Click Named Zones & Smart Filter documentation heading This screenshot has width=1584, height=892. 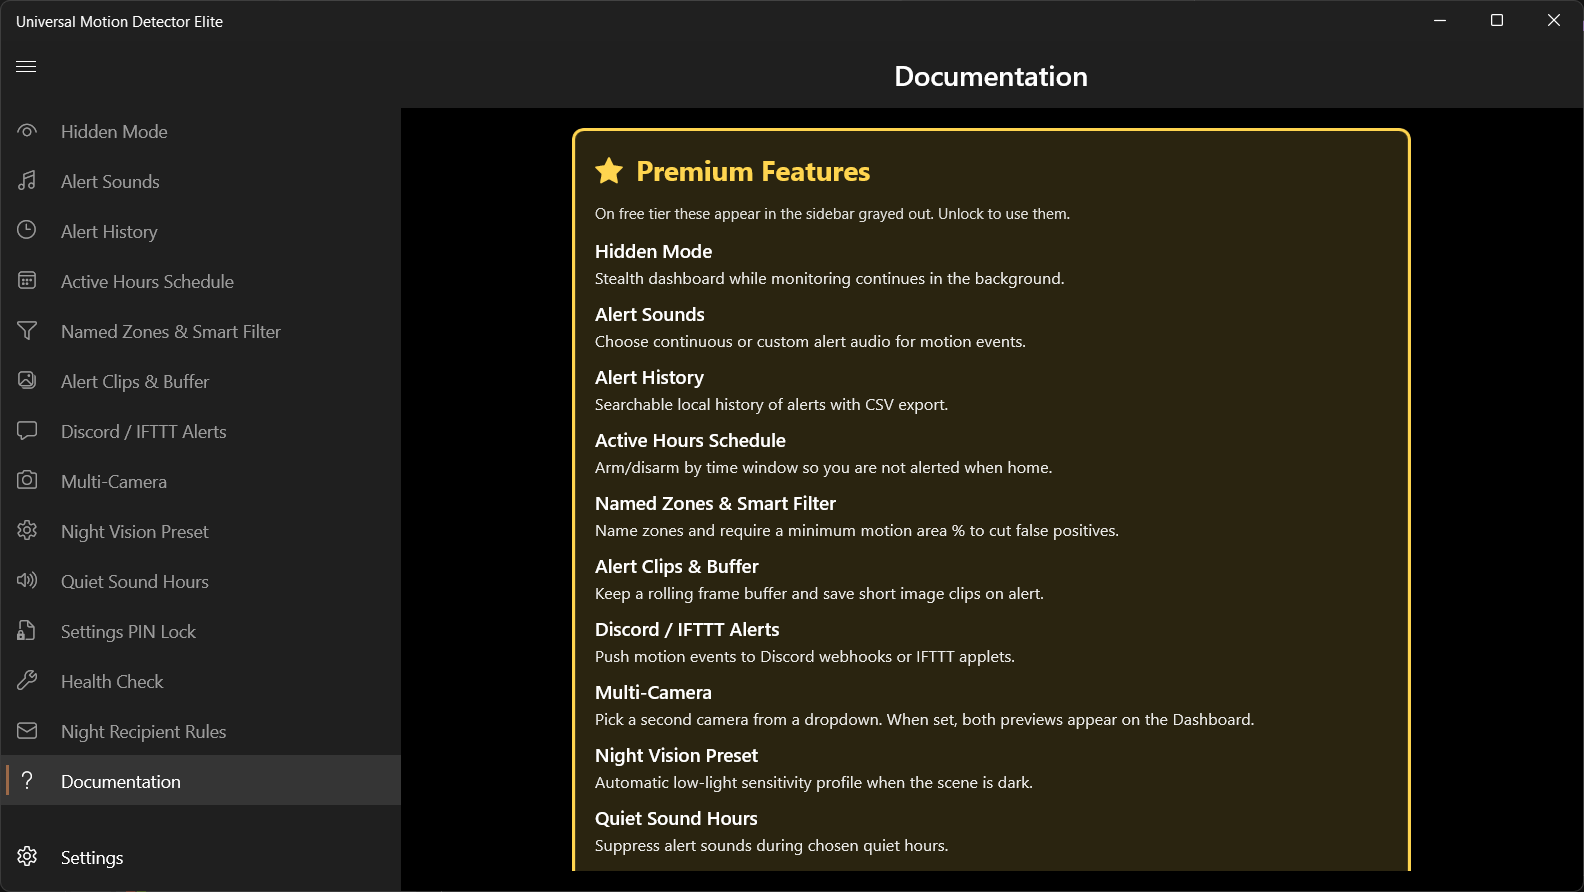click(715, 504)
